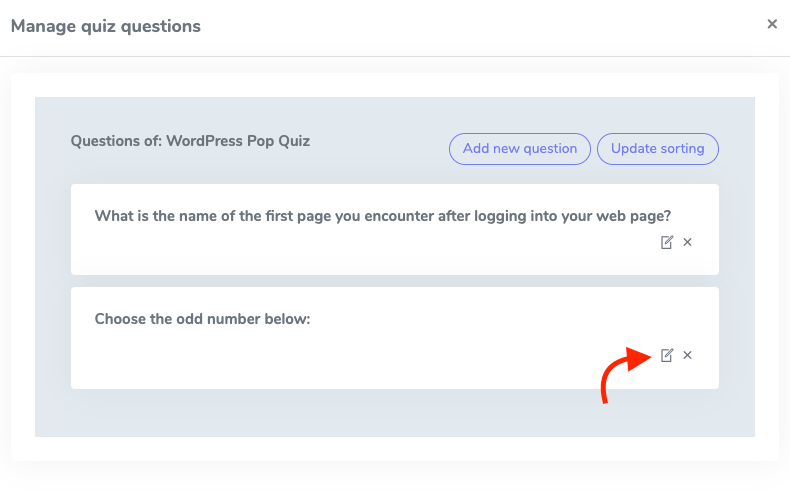Click the 'Questions of:' label text

[x=115, y=141]
